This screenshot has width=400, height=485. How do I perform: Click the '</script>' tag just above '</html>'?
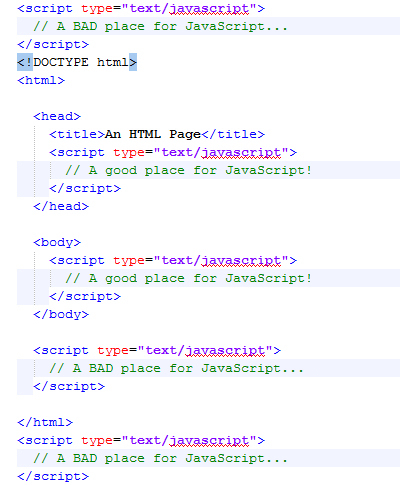coord(69,386)
